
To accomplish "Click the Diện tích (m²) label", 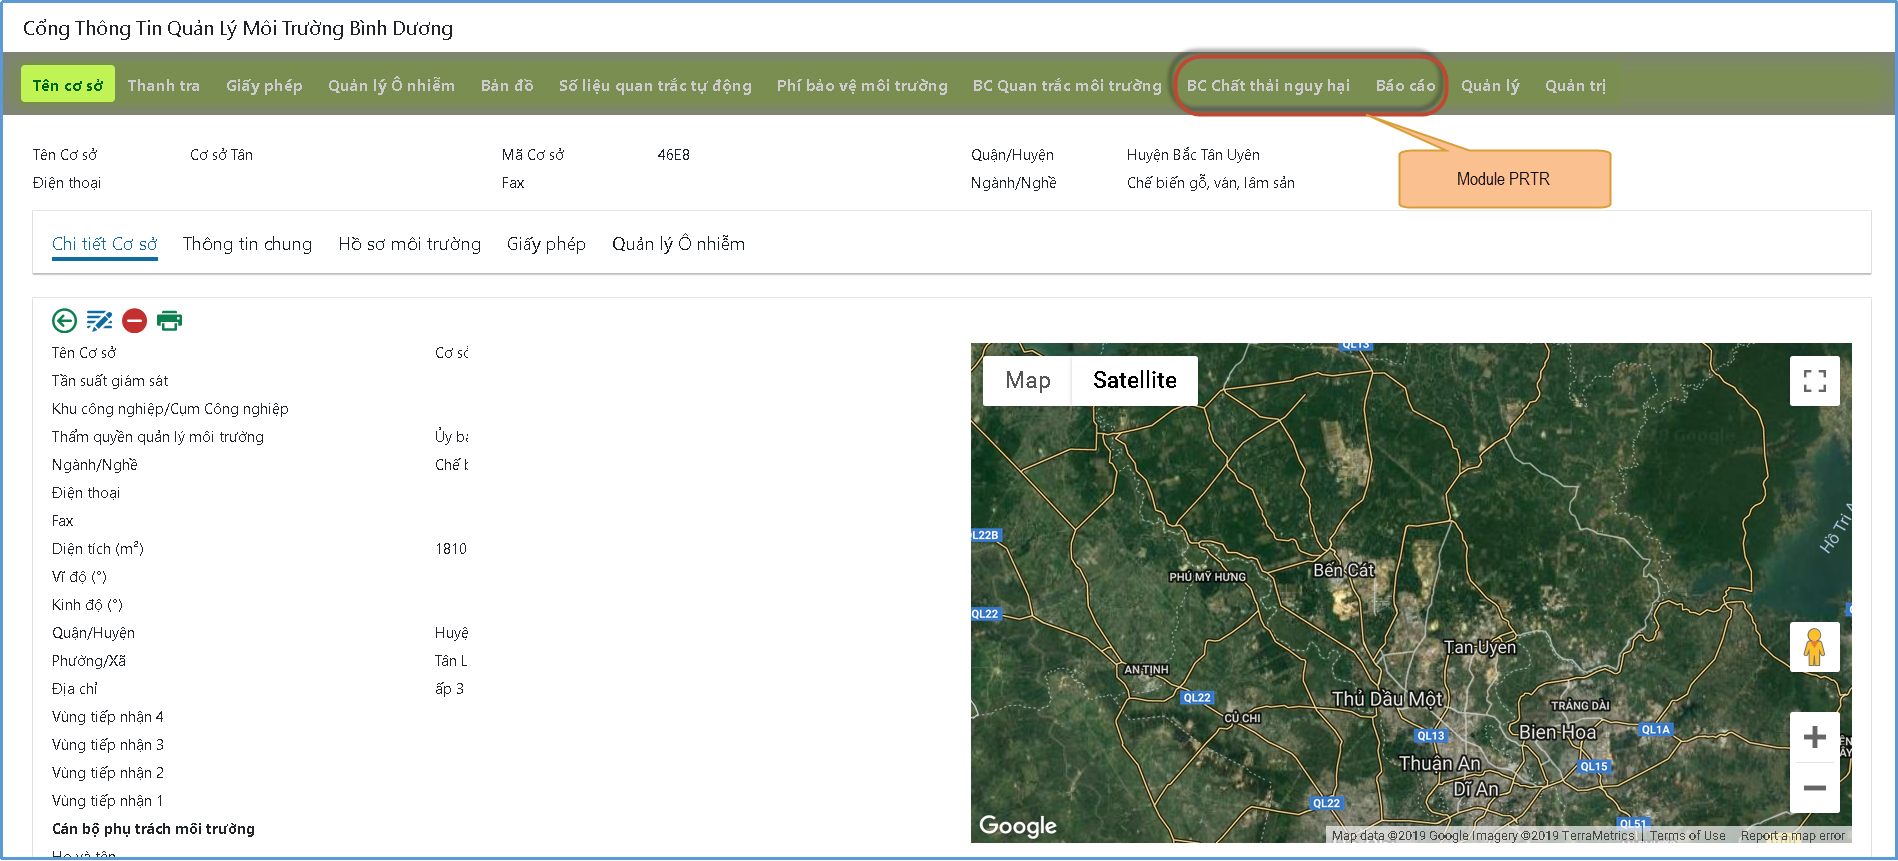I will click(x=98, y=549).
